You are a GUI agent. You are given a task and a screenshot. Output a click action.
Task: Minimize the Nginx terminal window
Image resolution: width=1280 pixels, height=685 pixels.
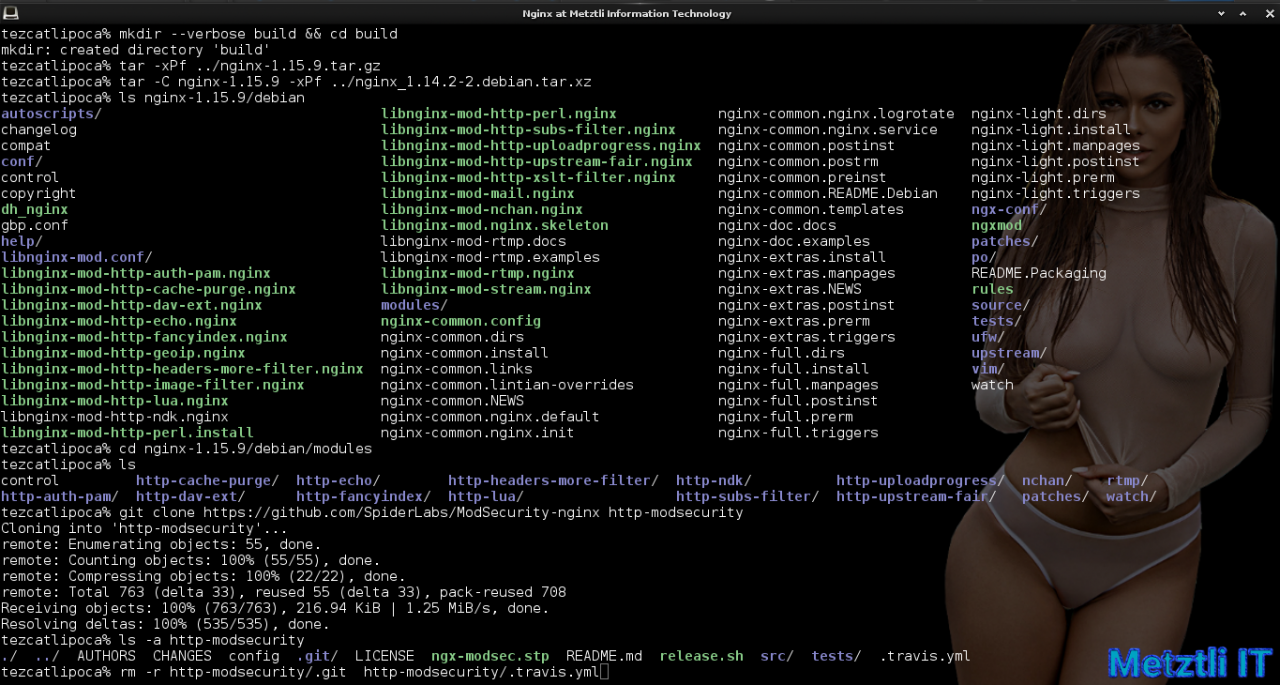click(x=1221, y=13)
